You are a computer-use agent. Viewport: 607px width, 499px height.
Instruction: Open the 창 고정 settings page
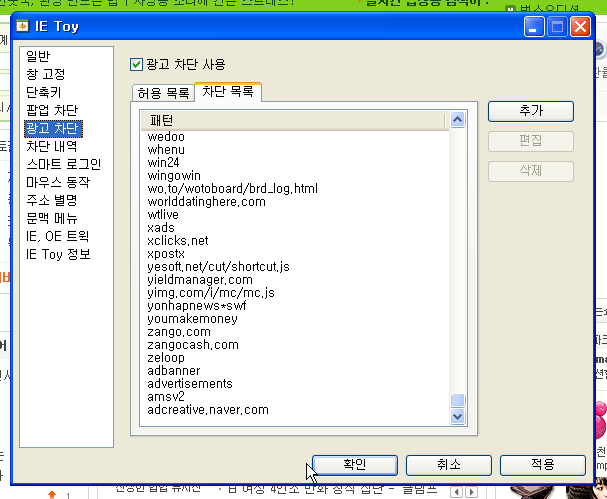tap(45, 74)
